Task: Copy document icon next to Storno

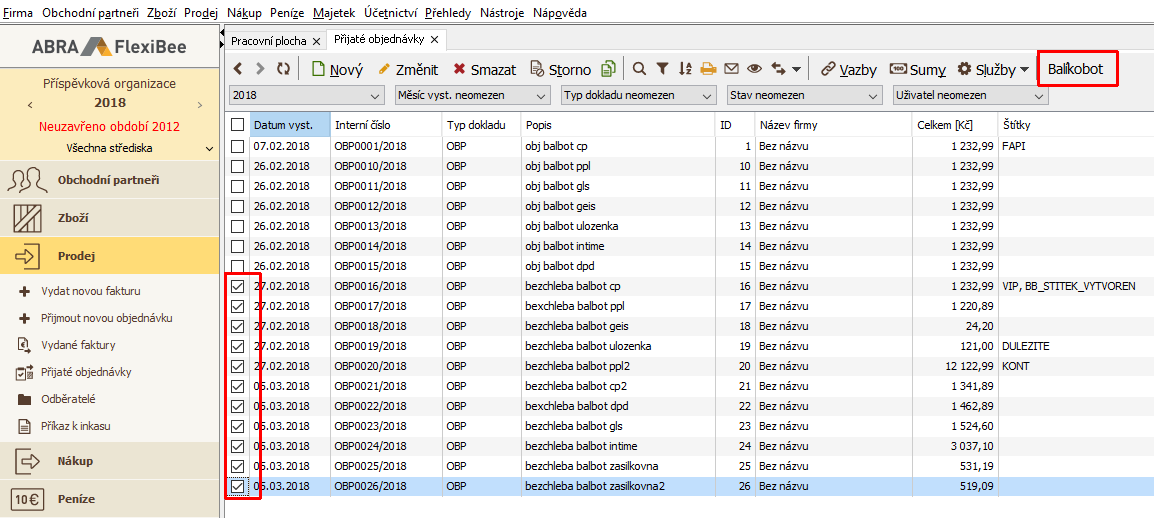Action: (608, 69)
